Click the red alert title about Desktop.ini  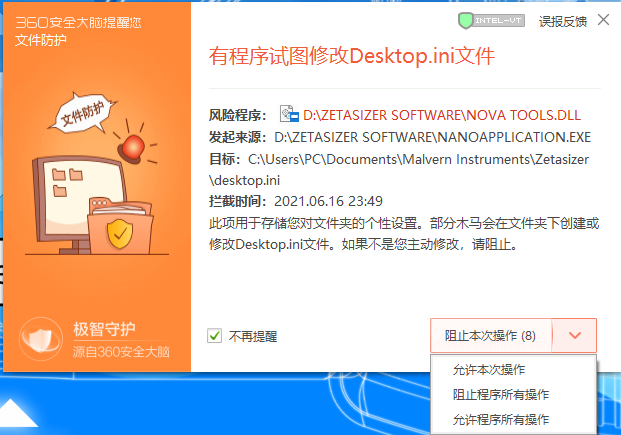(x=352, y=56)
